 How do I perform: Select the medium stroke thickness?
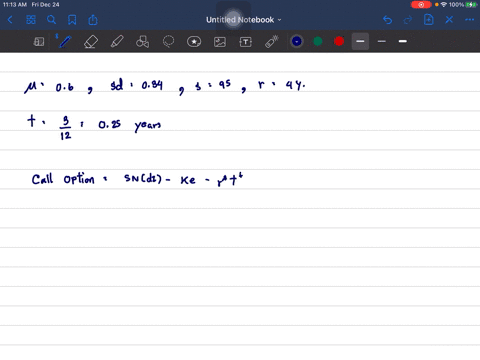(360, 41)
